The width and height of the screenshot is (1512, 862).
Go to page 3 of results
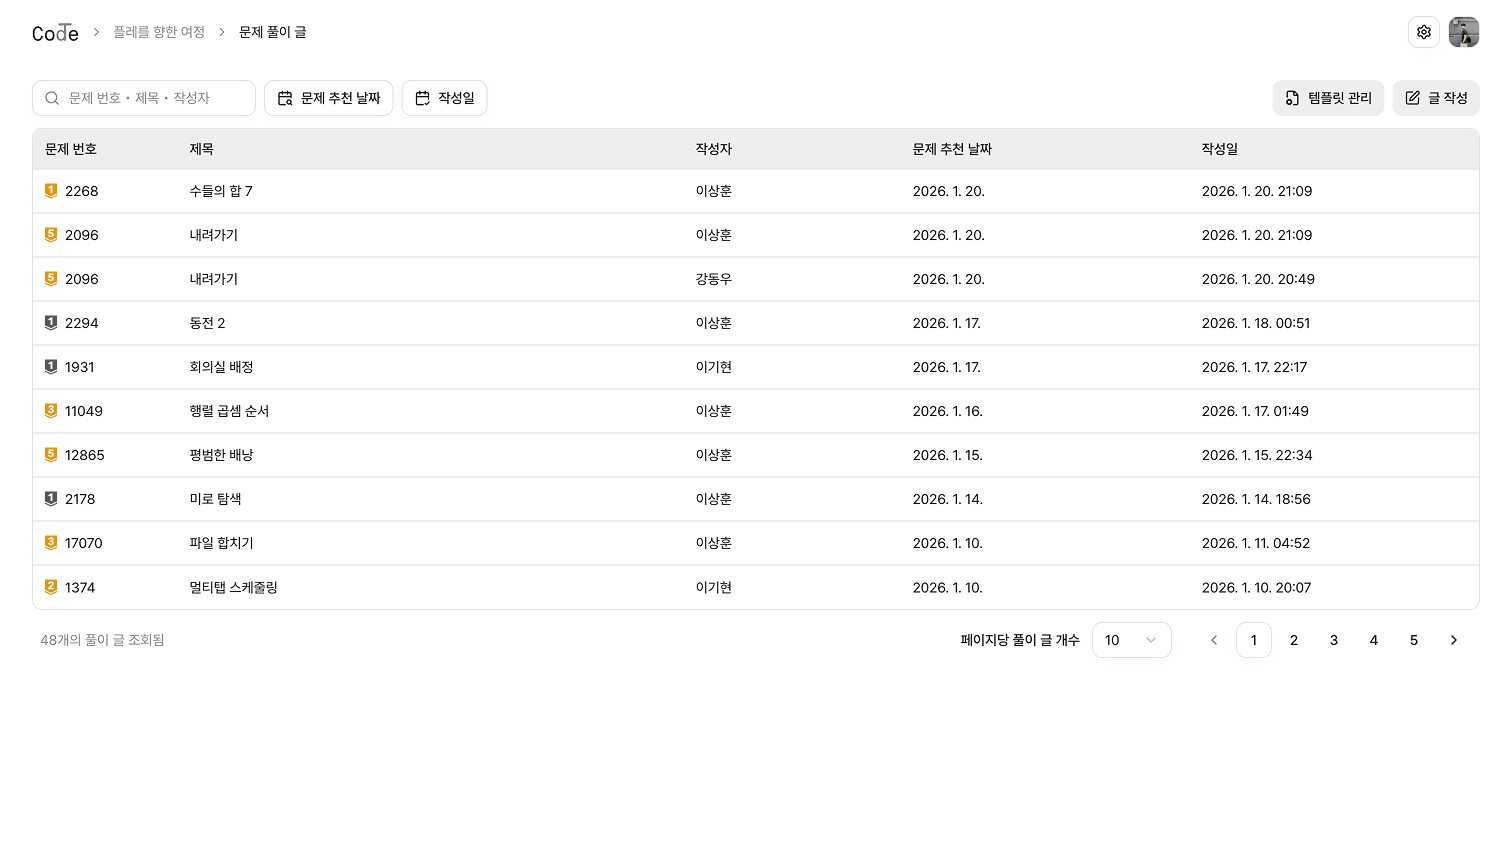(1333, 640)
